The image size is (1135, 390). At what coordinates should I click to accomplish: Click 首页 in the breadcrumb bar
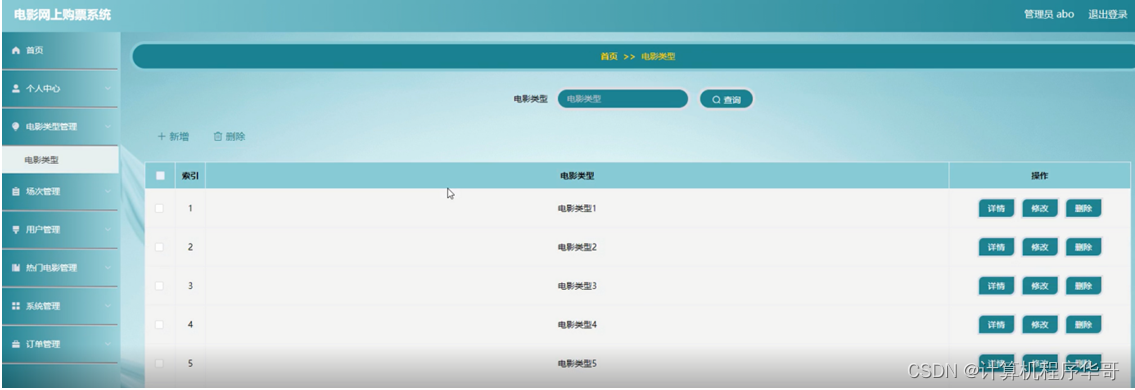point(609,56)
